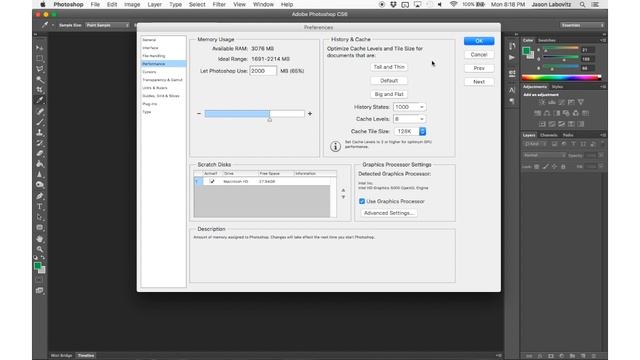Select the Hand tool

click(40, 239)
